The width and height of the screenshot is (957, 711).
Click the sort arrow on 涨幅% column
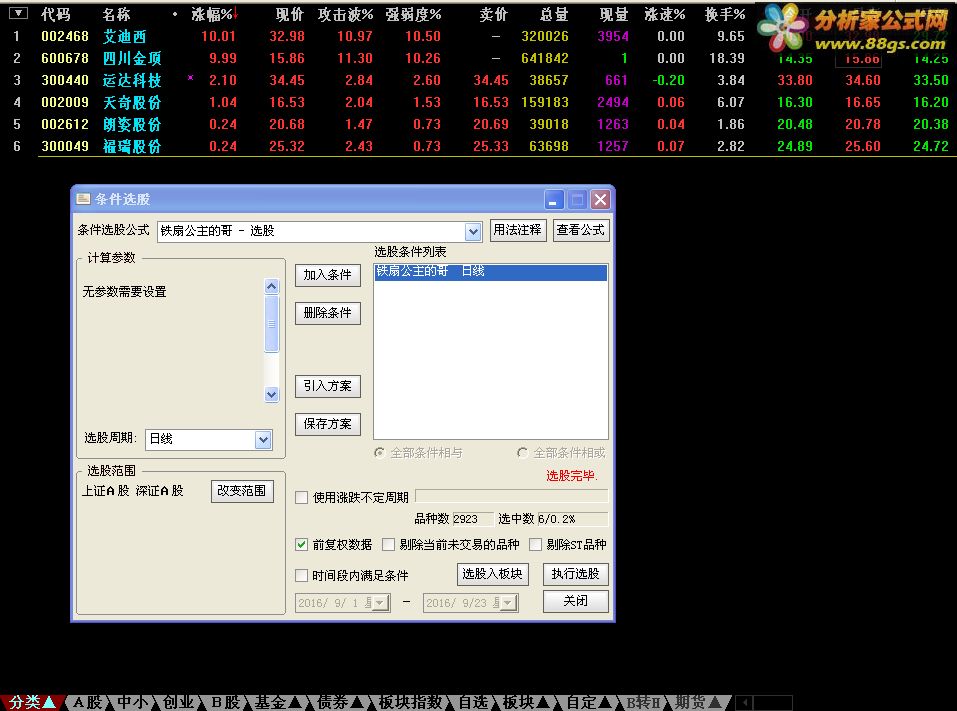[236, 13]
